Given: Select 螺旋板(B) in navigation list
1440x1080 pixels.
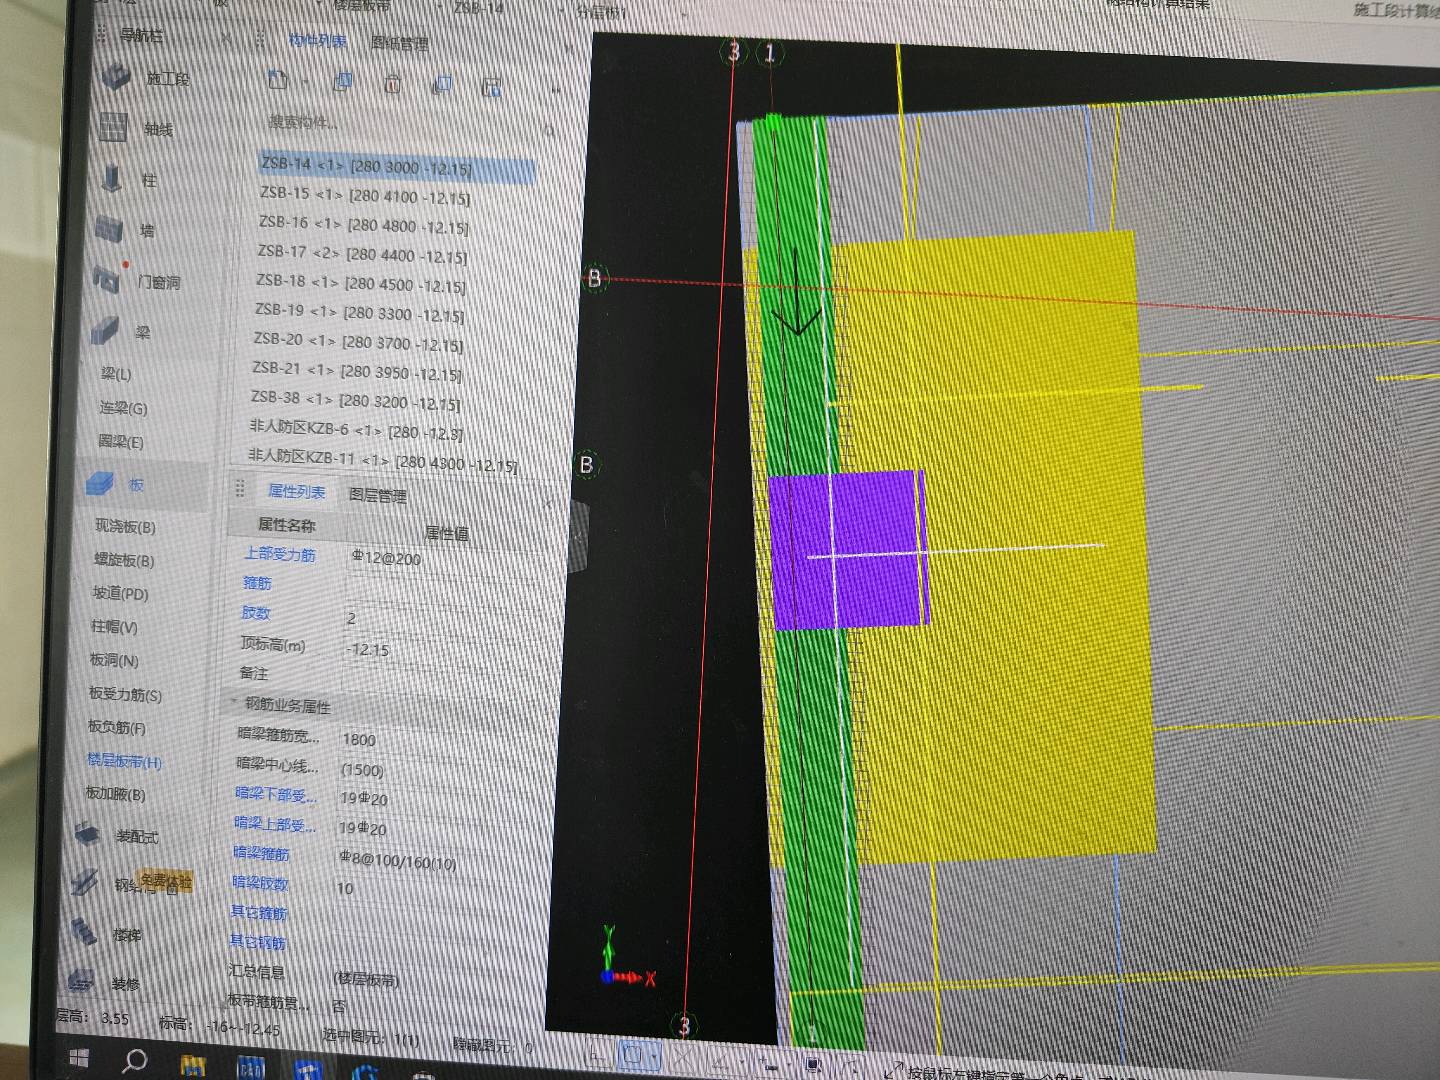Looking at the screenshot, I should tap(124, 560).
